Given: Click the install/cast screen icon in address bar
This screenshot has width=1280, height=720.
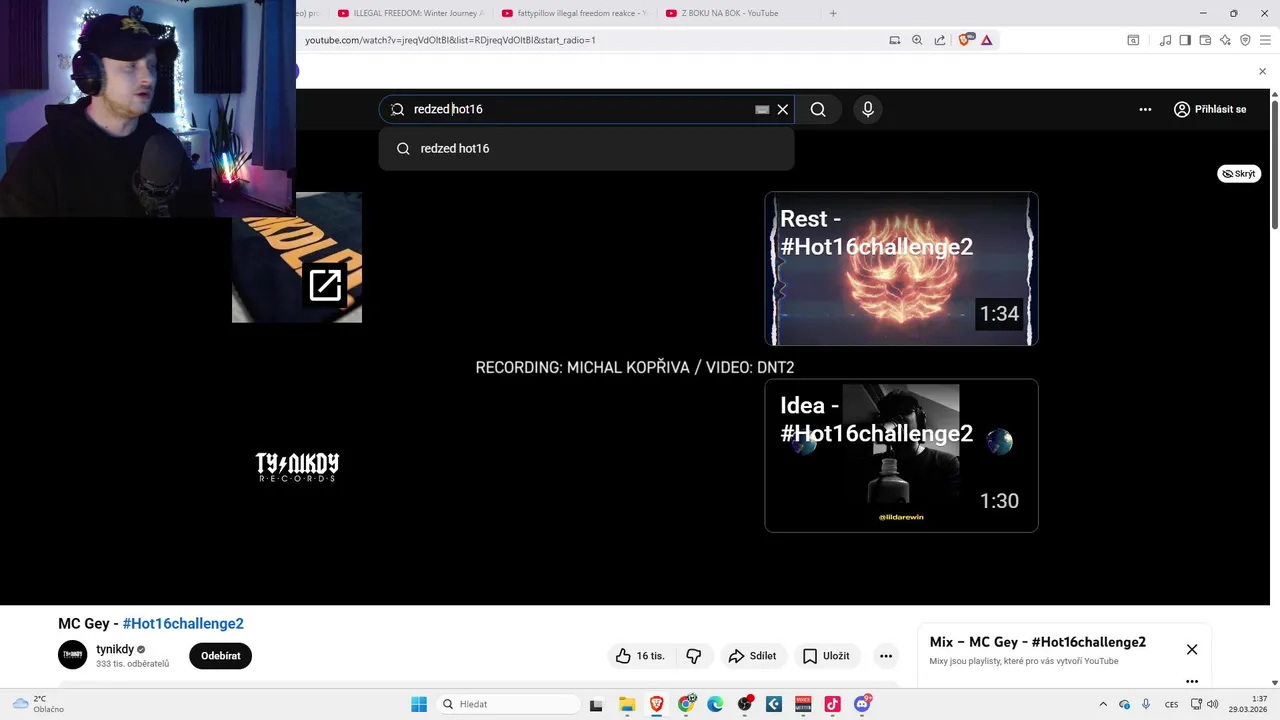Looking at the screenshot, I should (895, 40).
